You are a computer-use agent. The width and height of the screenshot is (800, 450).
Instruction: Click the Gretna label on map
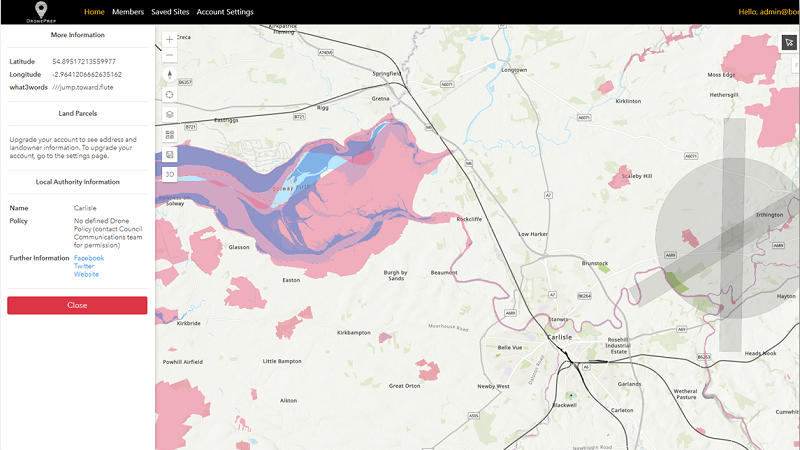pos(380,98)
